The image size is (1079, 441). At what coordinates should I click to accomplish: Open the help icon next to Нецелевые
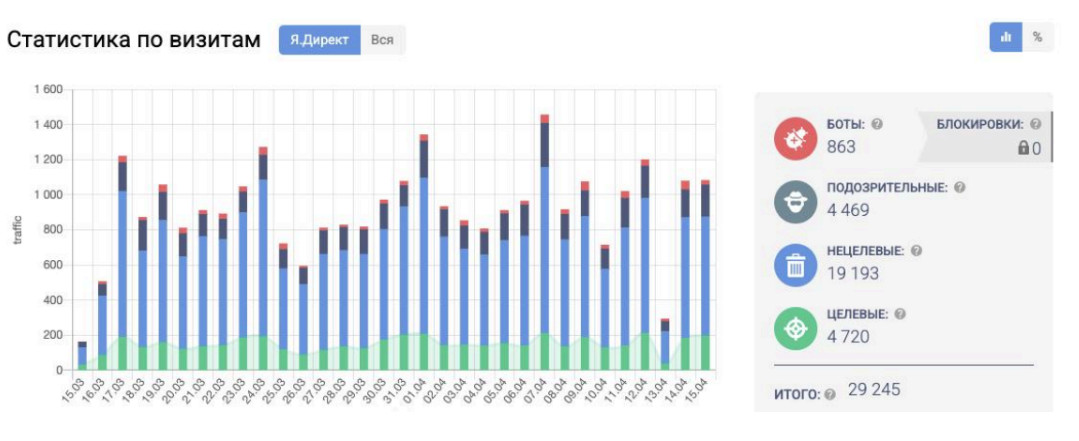(x=917, y=251)
